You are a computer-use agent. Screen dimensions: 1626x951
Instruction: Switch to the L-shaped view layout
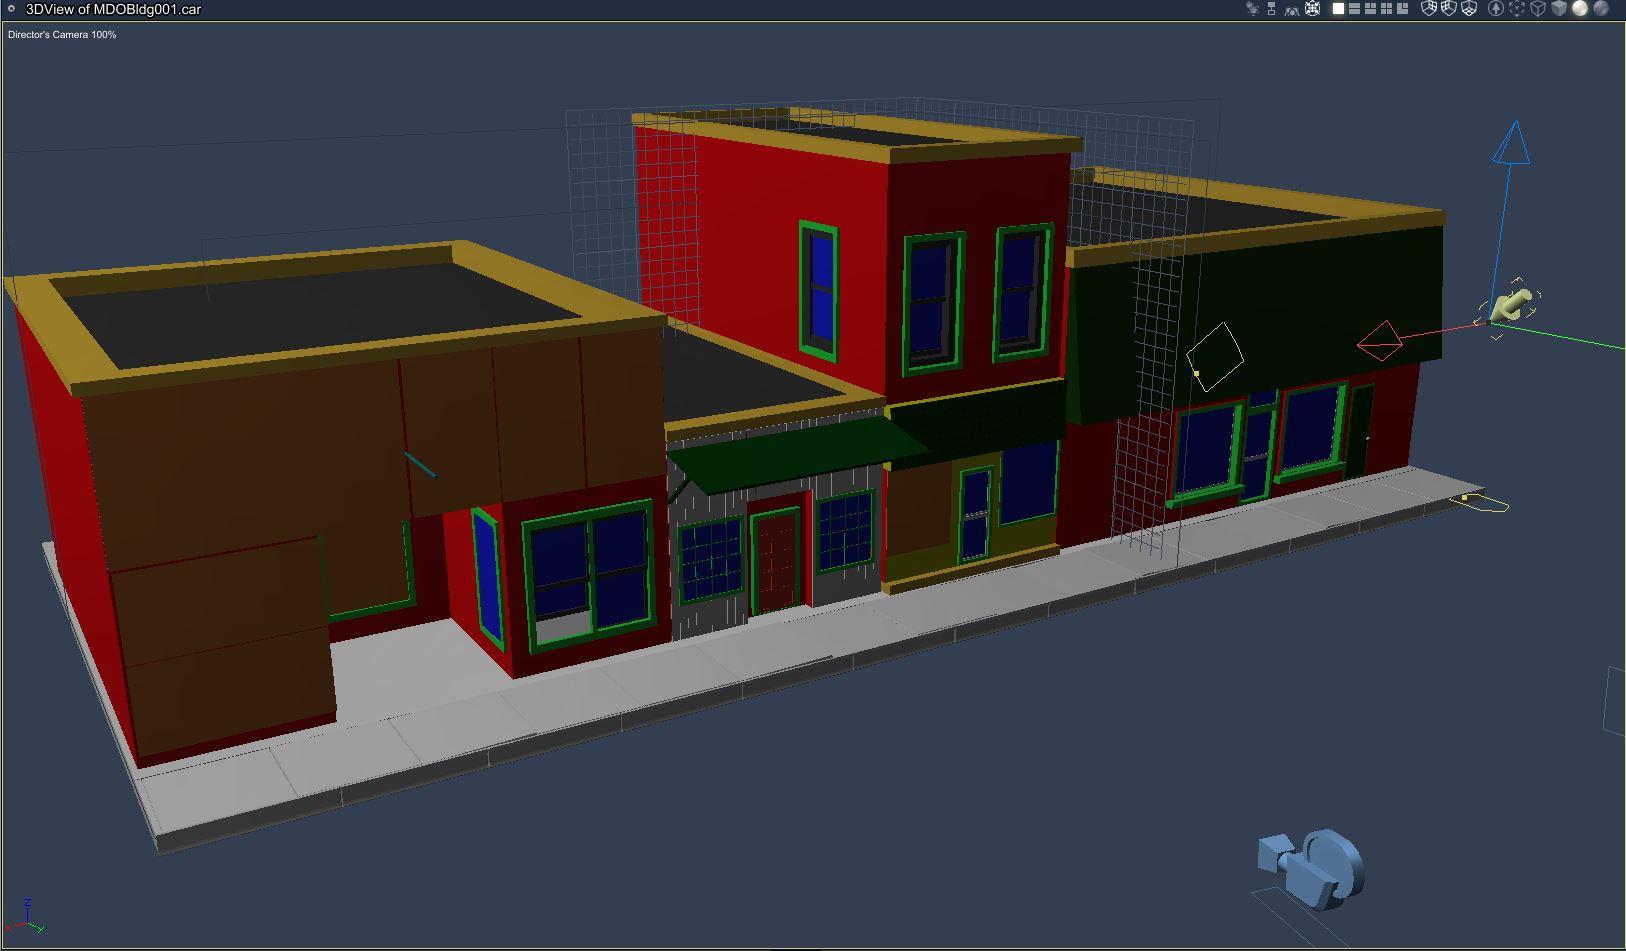click(x=1403, y=9)
